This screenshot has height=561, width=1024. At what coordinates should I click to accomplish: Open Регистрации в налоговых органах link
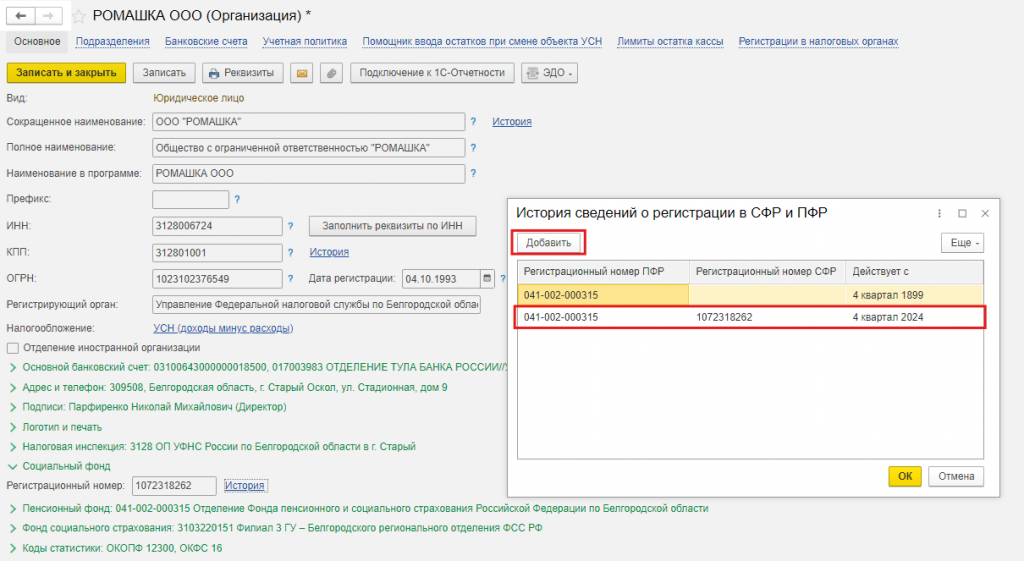coord(818,42)
